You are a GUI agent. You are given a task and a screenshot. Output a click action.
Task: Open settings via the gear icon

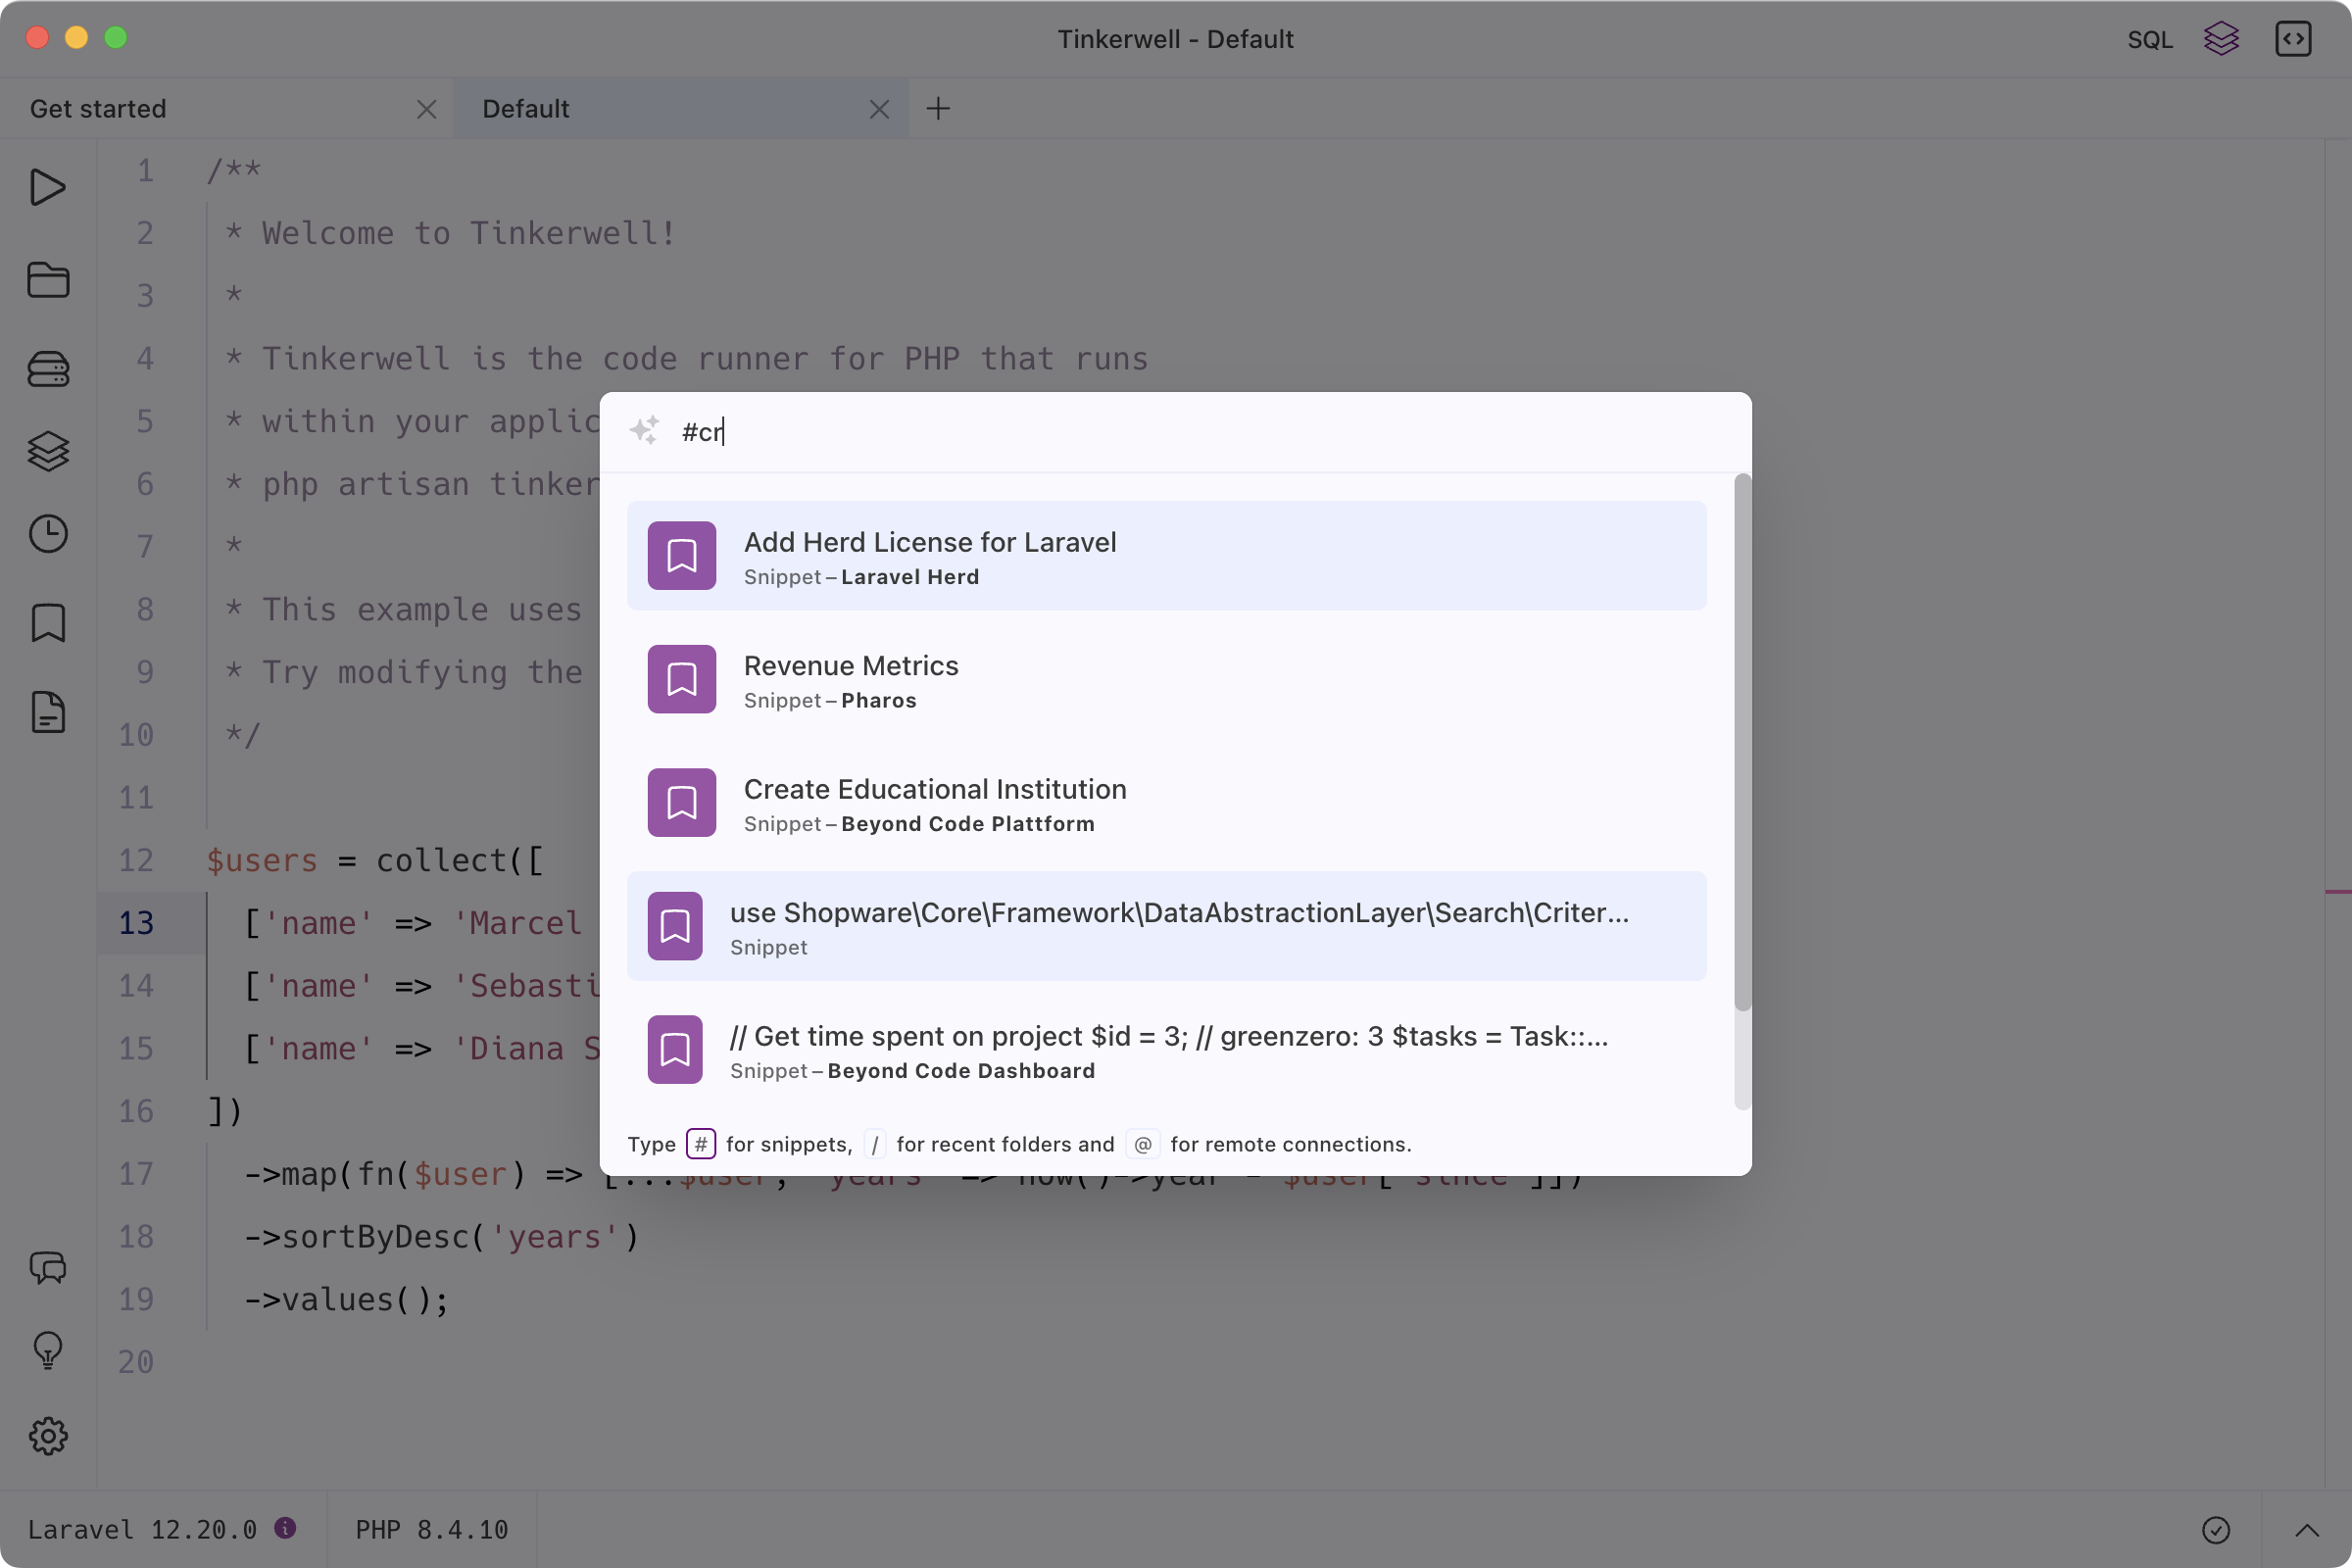pos(48,1436)
